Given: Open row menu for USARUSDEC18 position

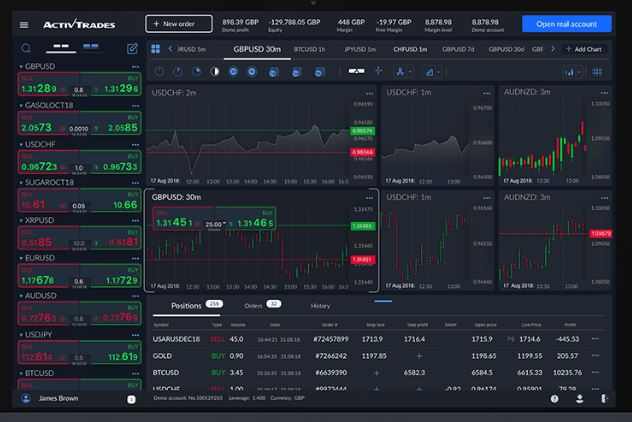Looking at the screenshot, I should pos(595,339).
